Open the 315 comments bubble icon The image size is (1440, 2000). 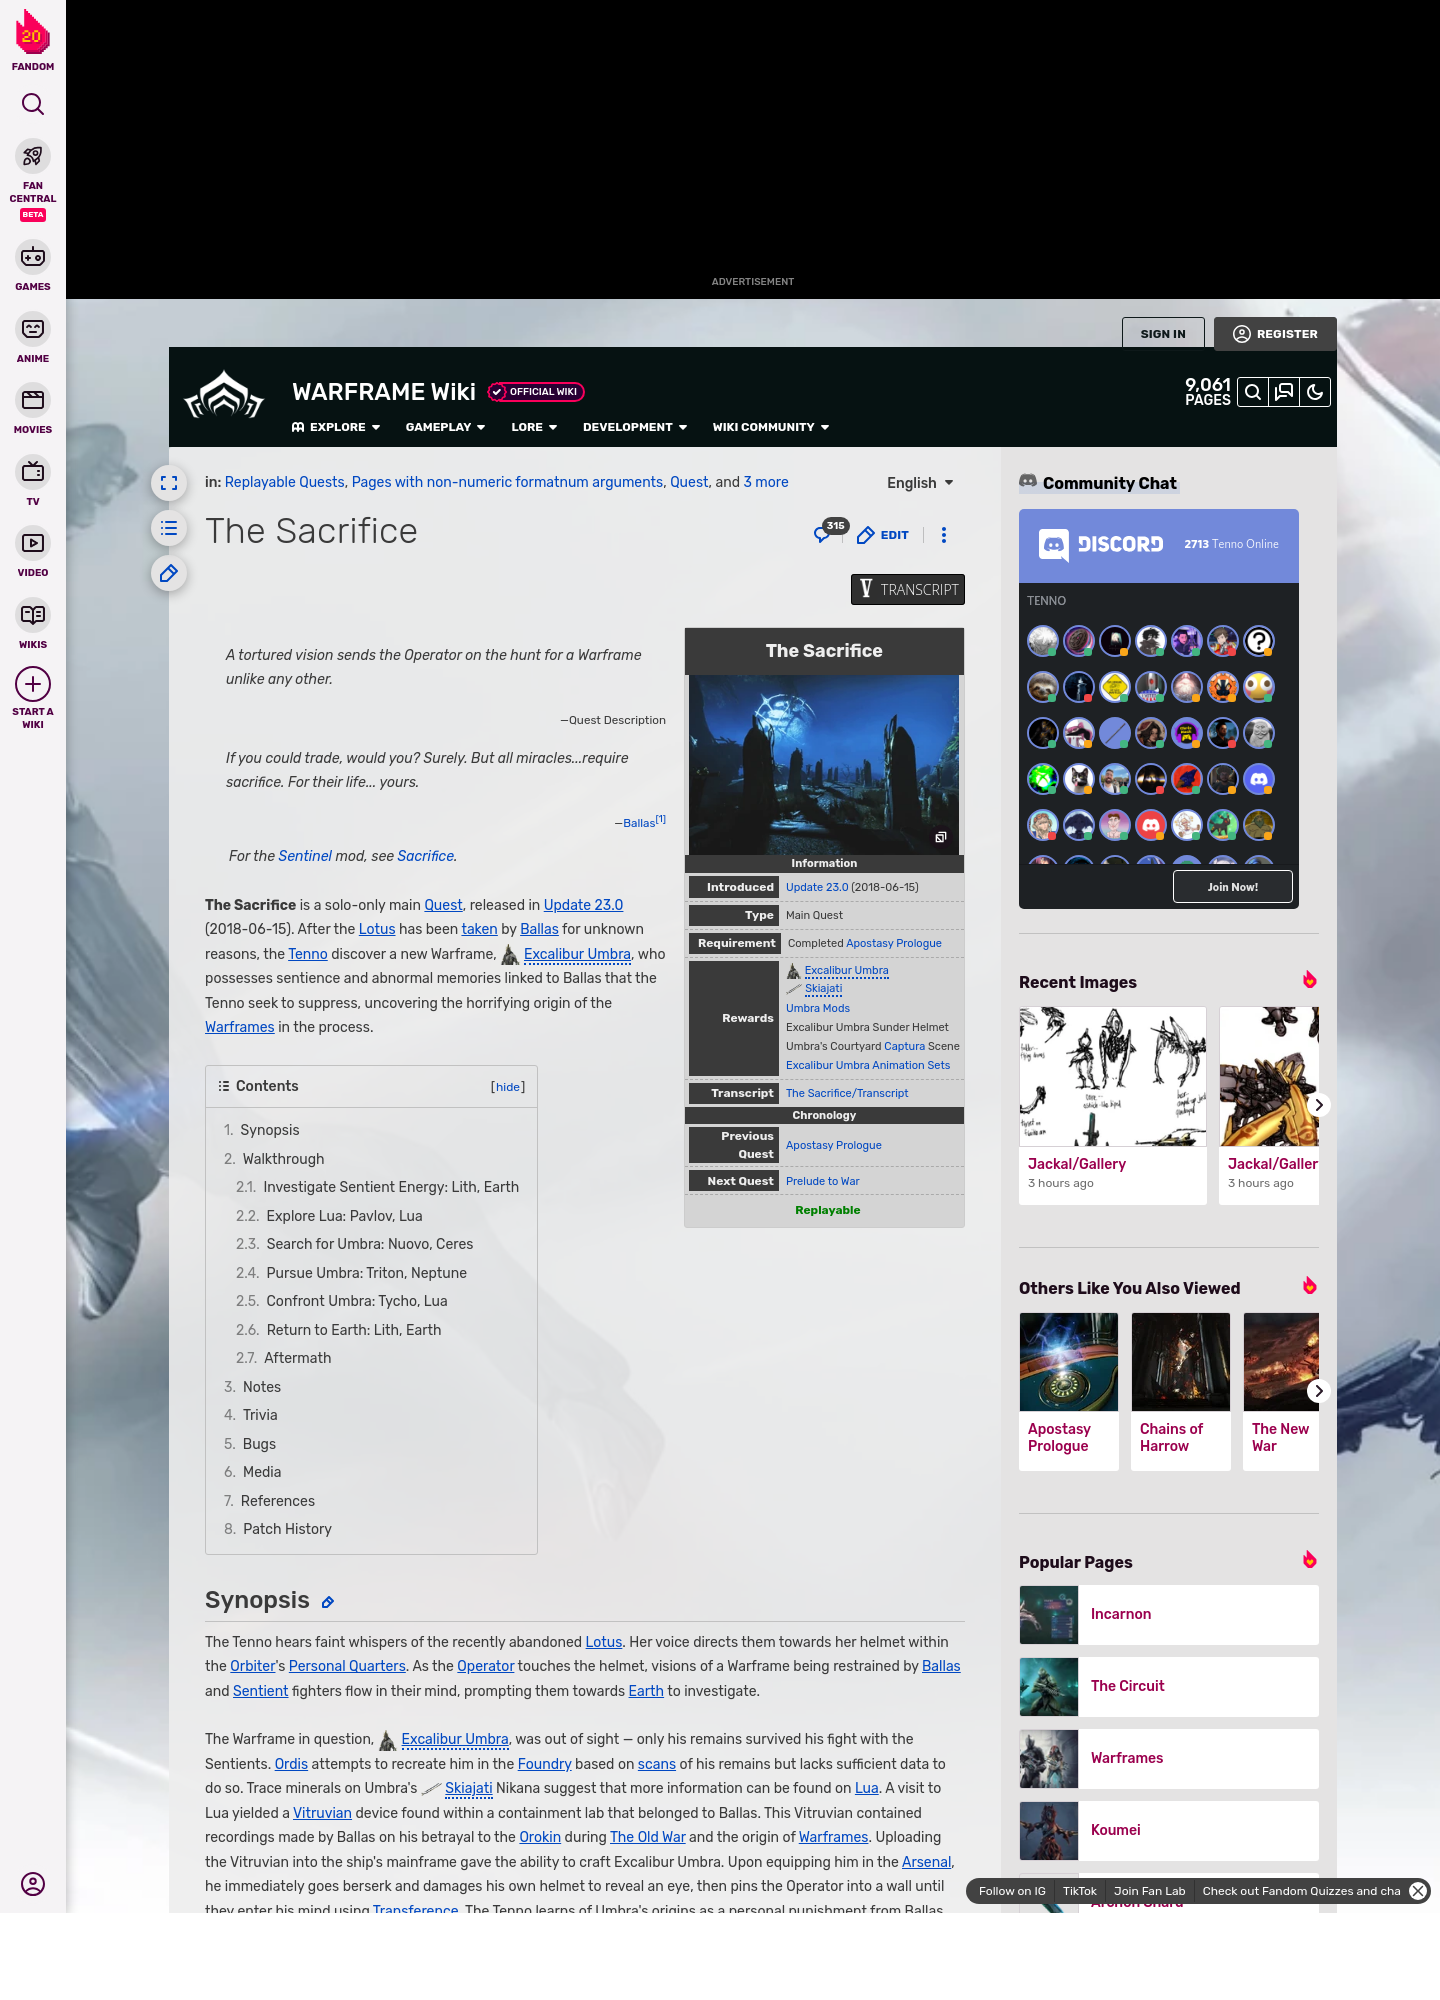[829, 531]
